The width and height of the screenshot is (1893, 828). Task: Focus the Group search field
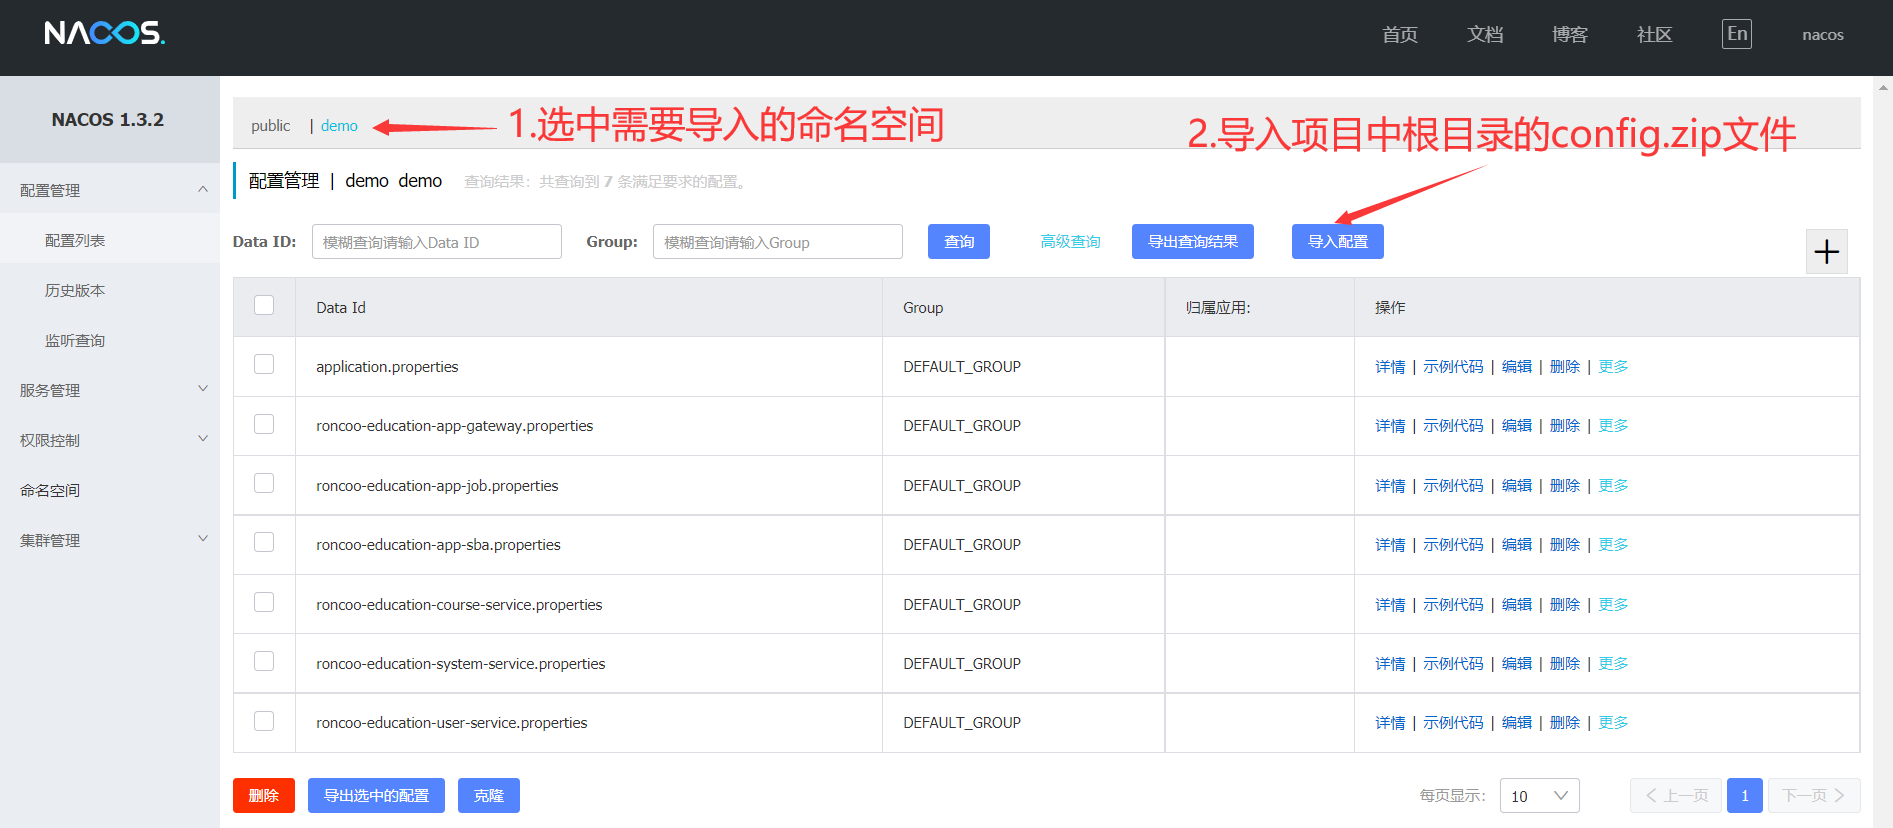pyautogui.click(x=778, y=242)
